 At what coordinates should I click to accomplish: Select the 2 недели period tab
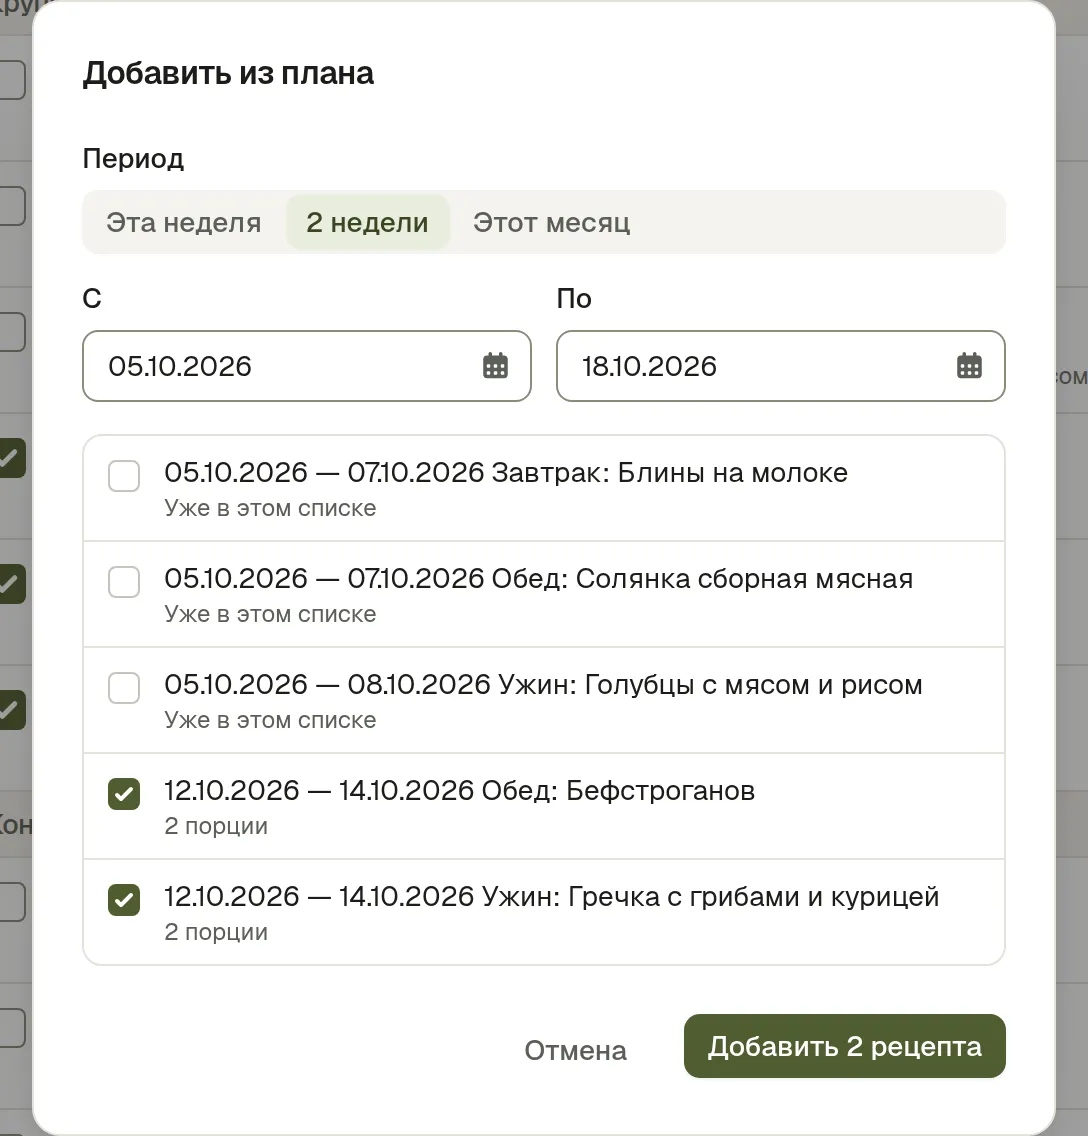[367, 222]
